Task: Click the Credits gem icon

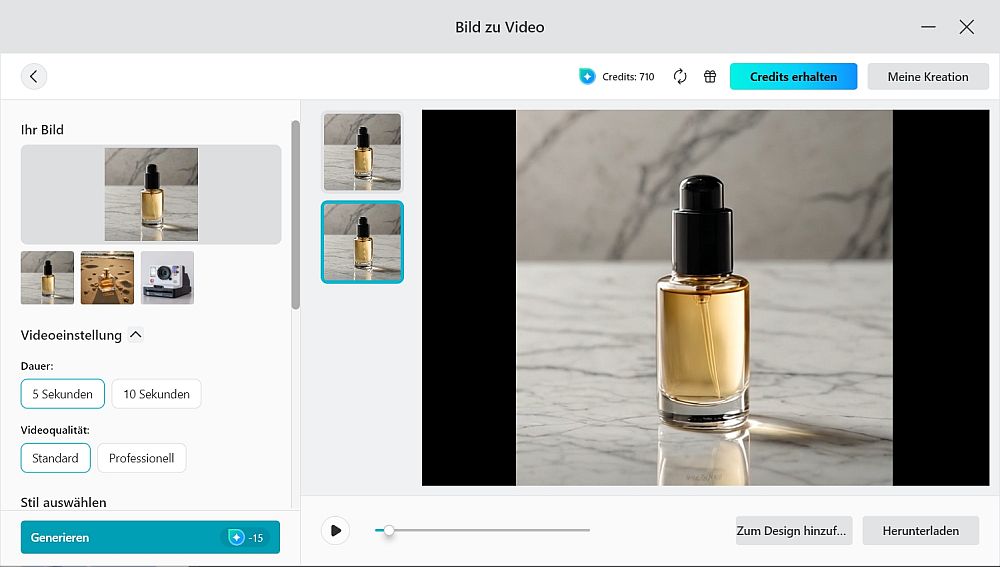Action: click(587, 77)
